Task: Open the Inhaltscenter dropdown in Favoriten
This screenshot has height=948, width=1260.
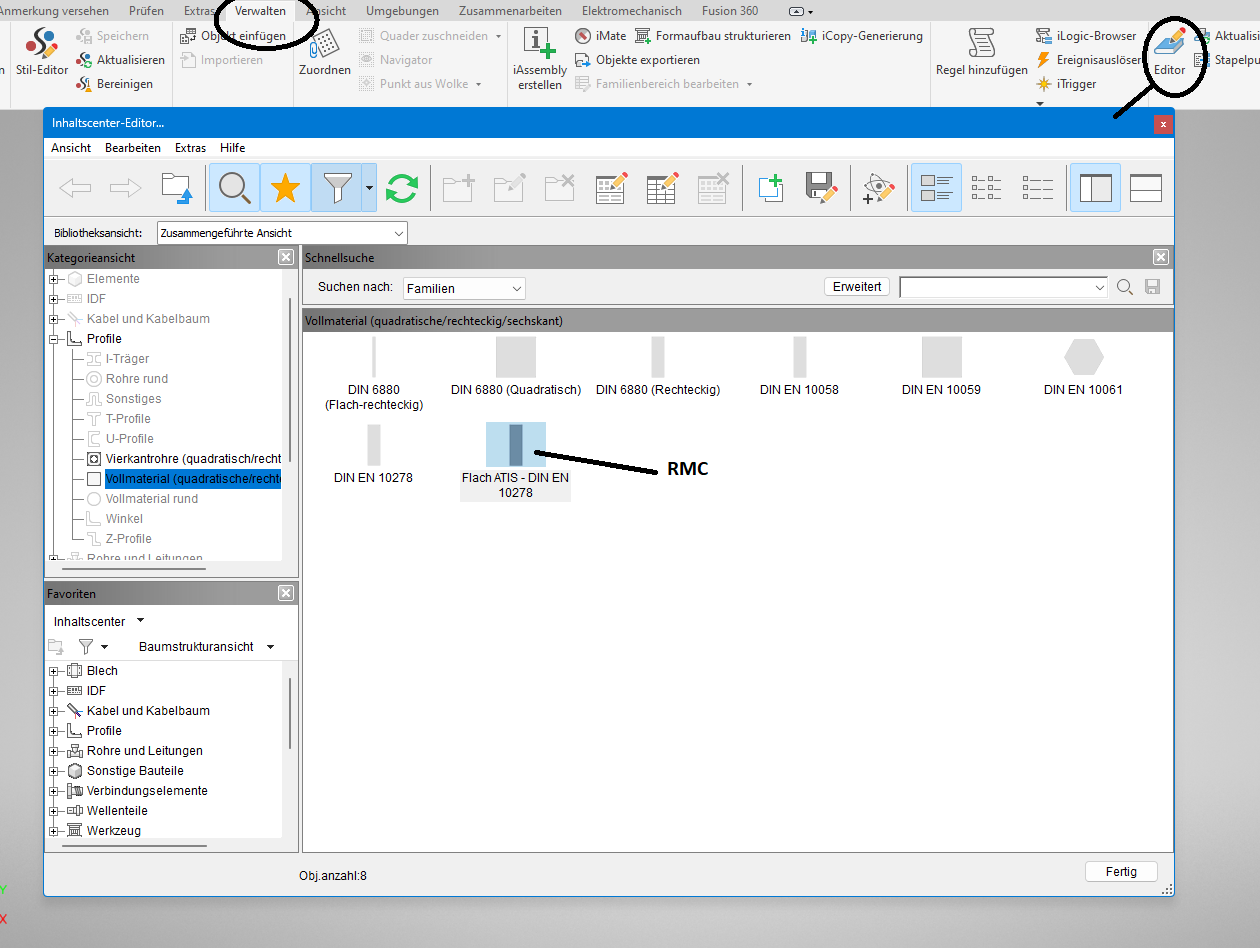Action: pyautogui.click(x=99, y=621)
